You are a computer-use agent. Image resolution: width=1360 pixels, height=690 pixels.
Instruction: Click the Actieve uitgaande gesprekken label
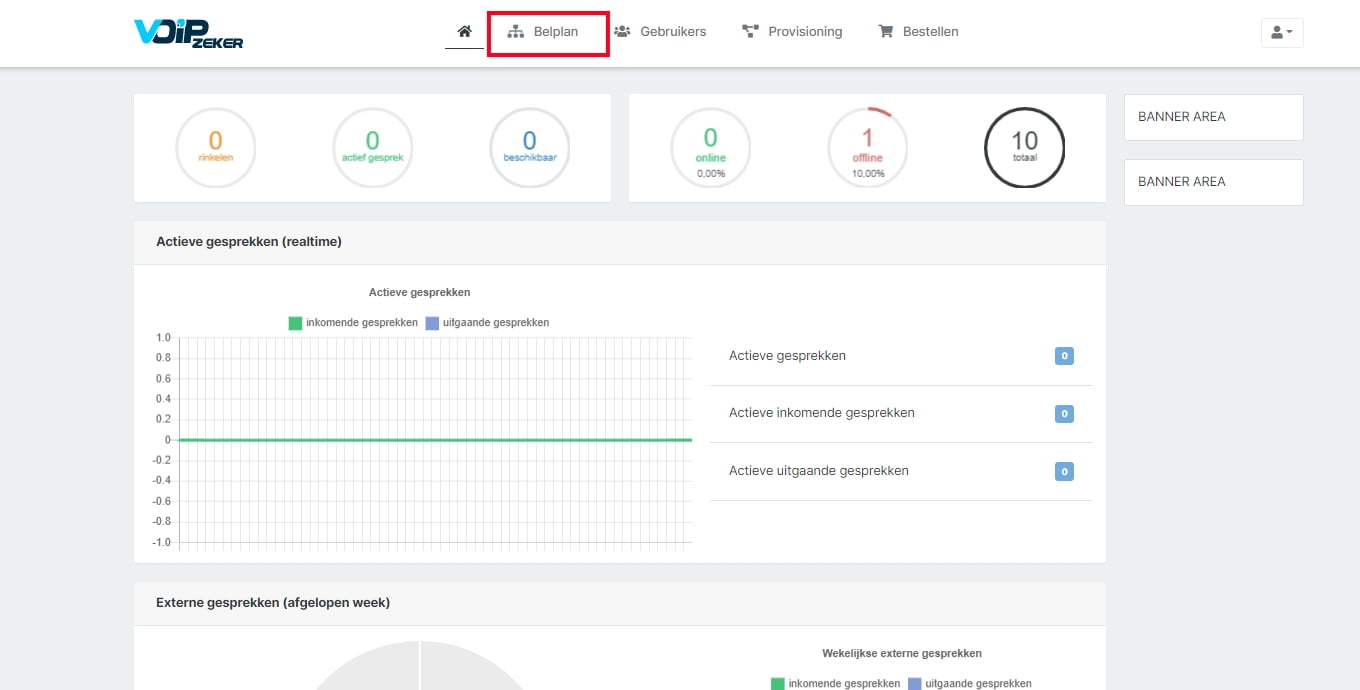819,471
